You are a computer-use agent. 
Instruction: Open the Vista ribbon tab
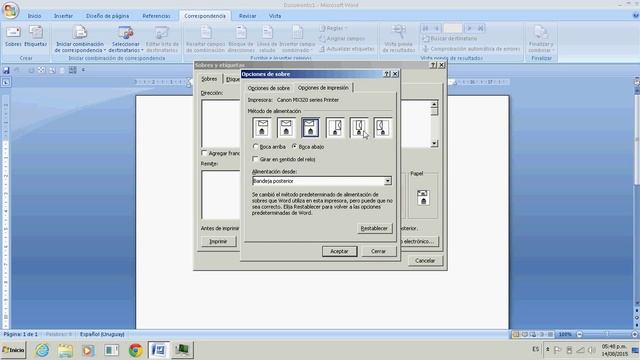275,16
